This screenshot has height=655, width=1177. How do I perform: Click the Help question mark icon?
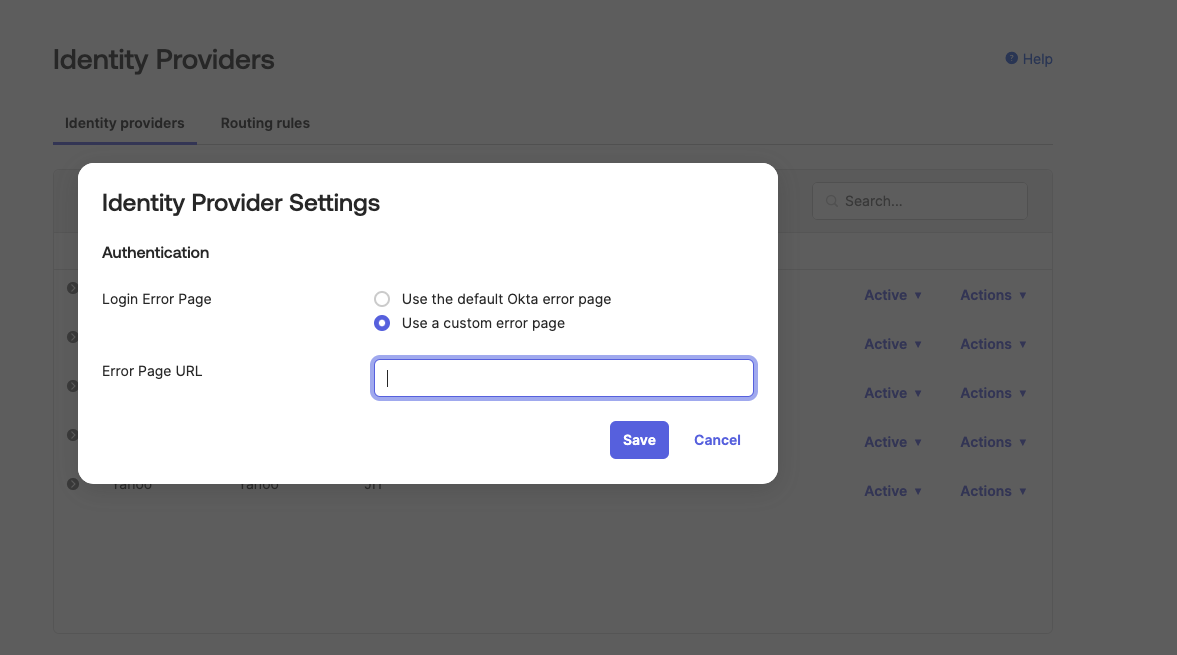pos(1011,59)
